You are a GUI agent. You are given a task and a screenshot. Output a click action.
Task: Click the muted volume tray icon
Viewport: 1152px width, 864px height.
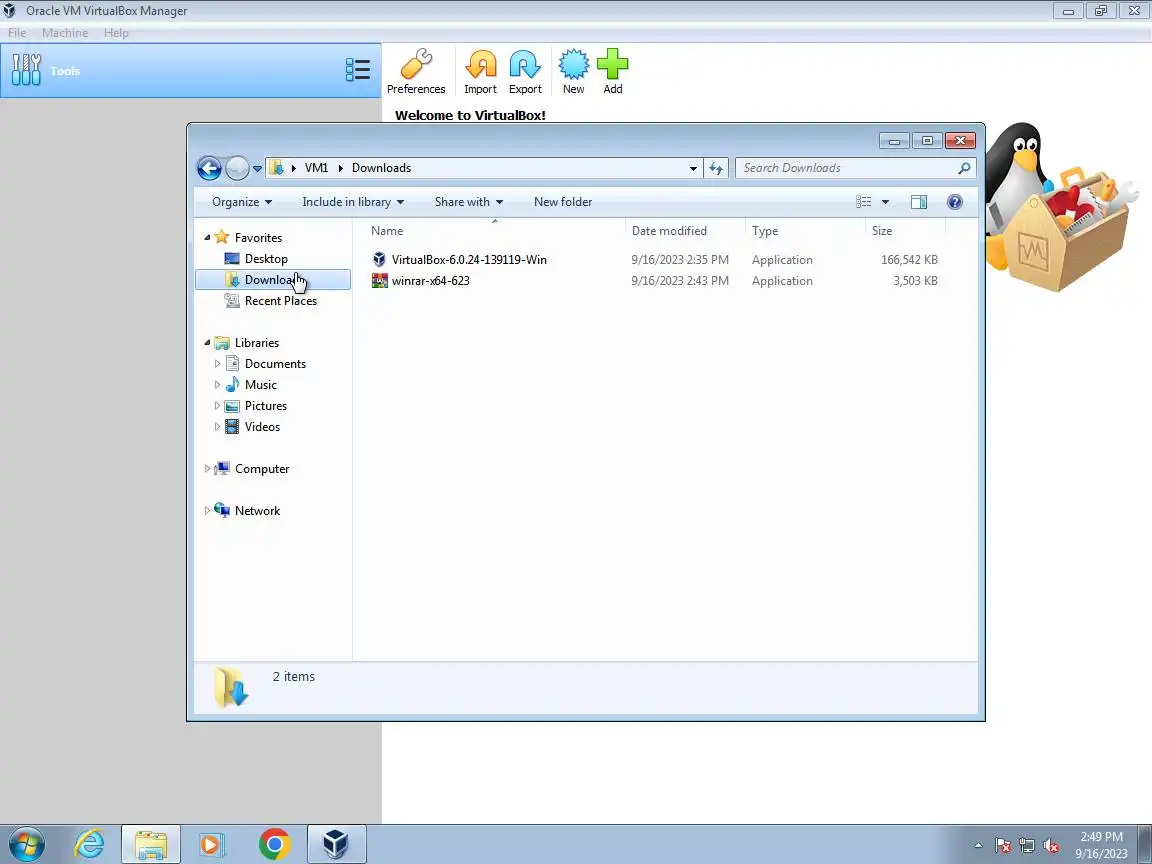click(1051, 846)
